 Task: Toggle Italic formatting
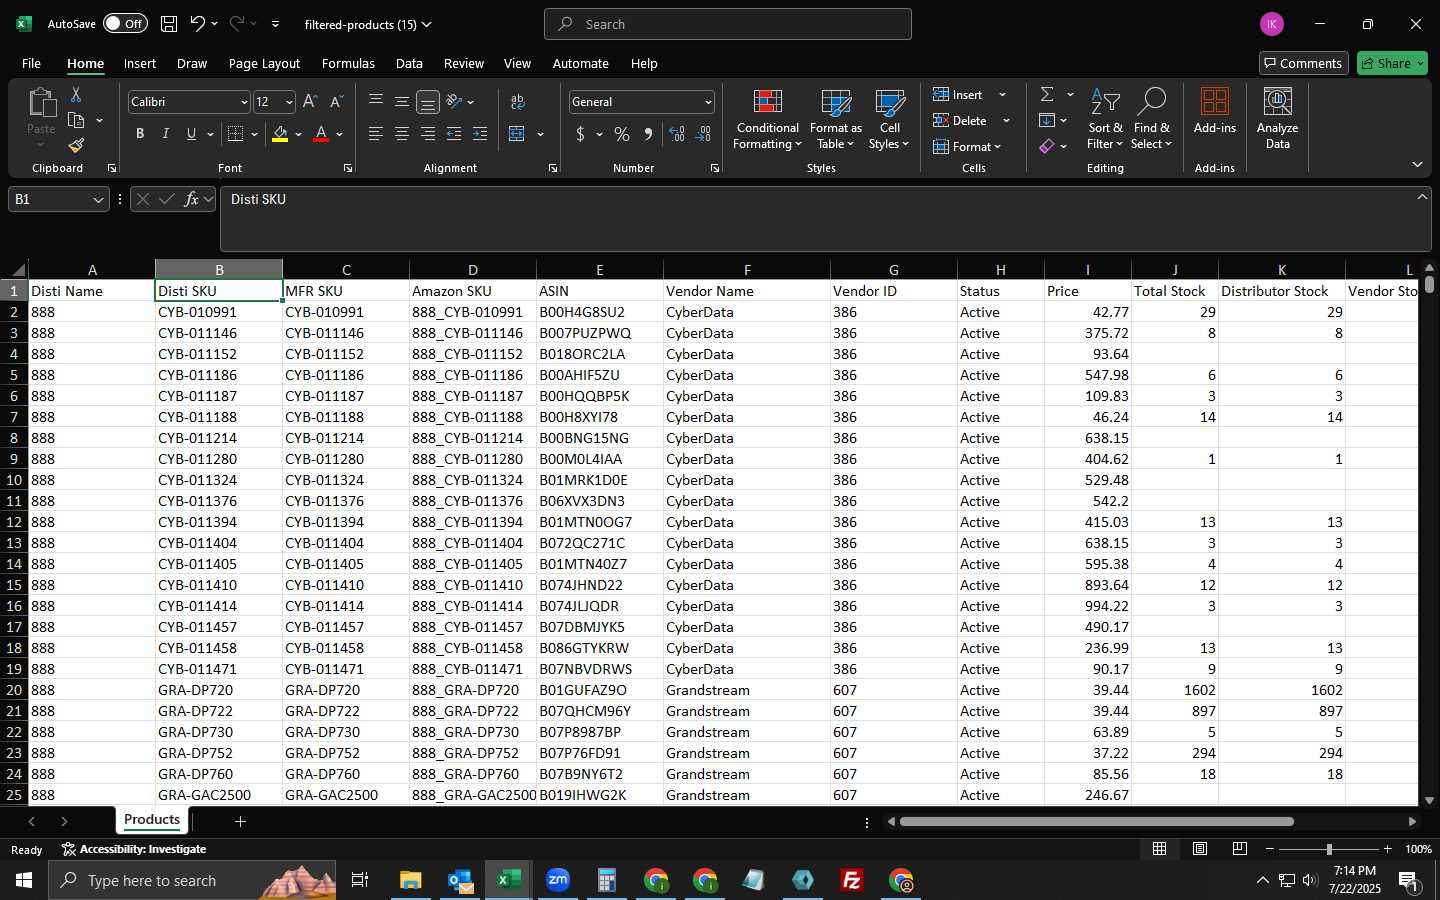[165, 134]
